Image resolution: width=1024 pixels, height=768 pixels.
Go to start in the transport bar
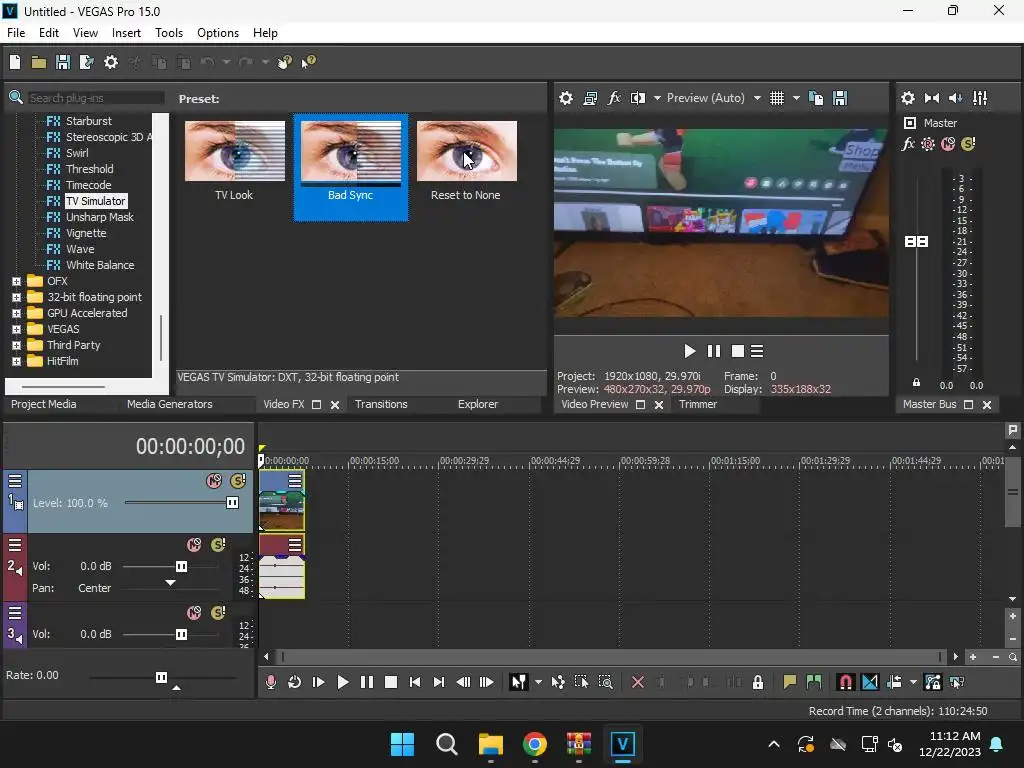click(x=415, y=682)
